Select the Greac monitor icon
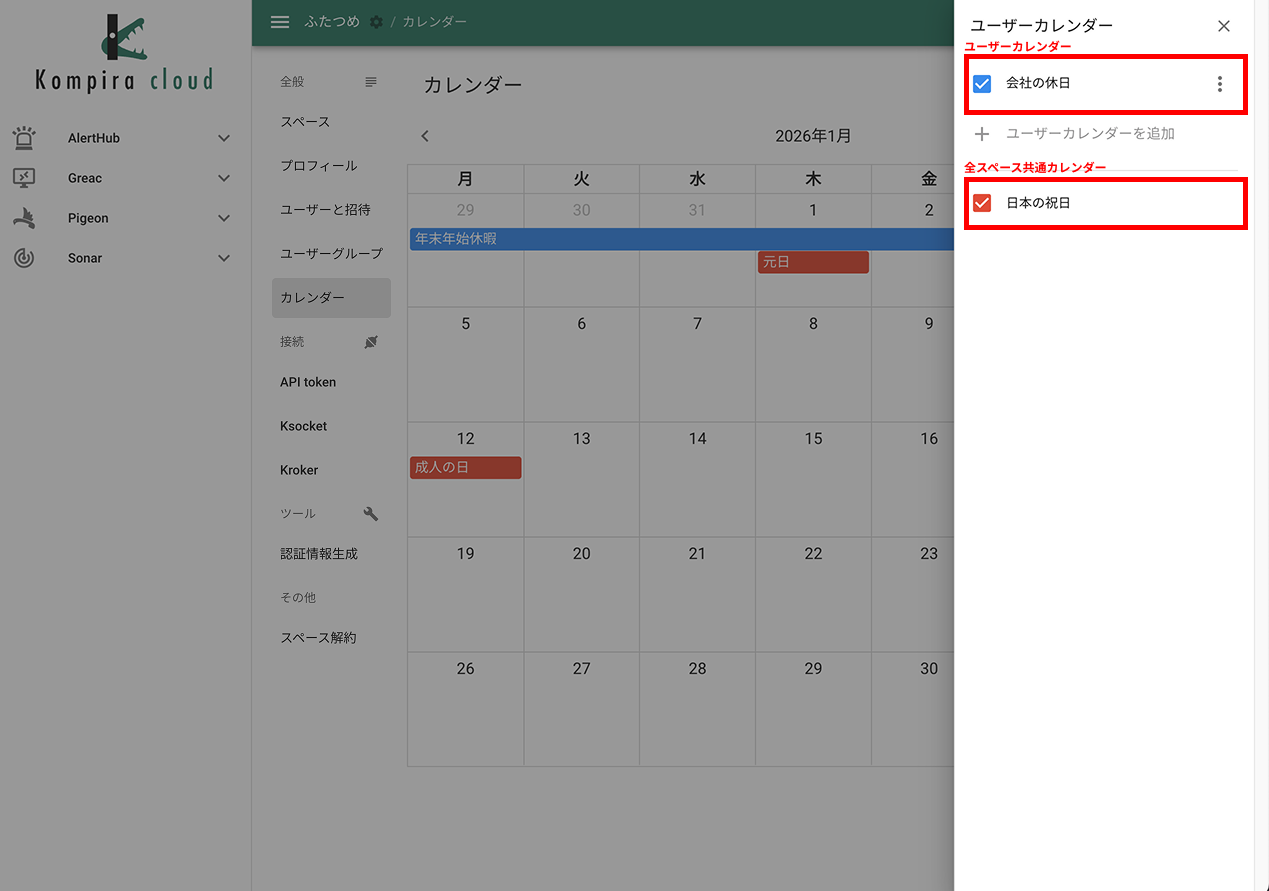 [x=24, y=177]
